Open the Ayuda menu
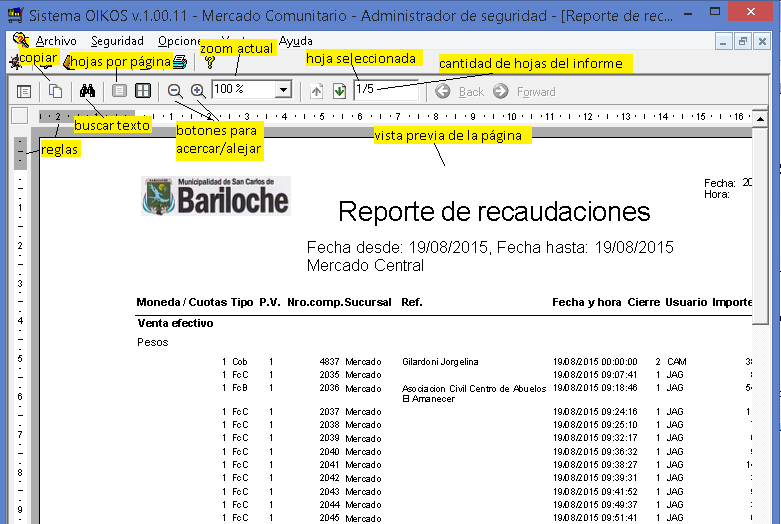This screenshot has width=781, height=524. point(296,41)
